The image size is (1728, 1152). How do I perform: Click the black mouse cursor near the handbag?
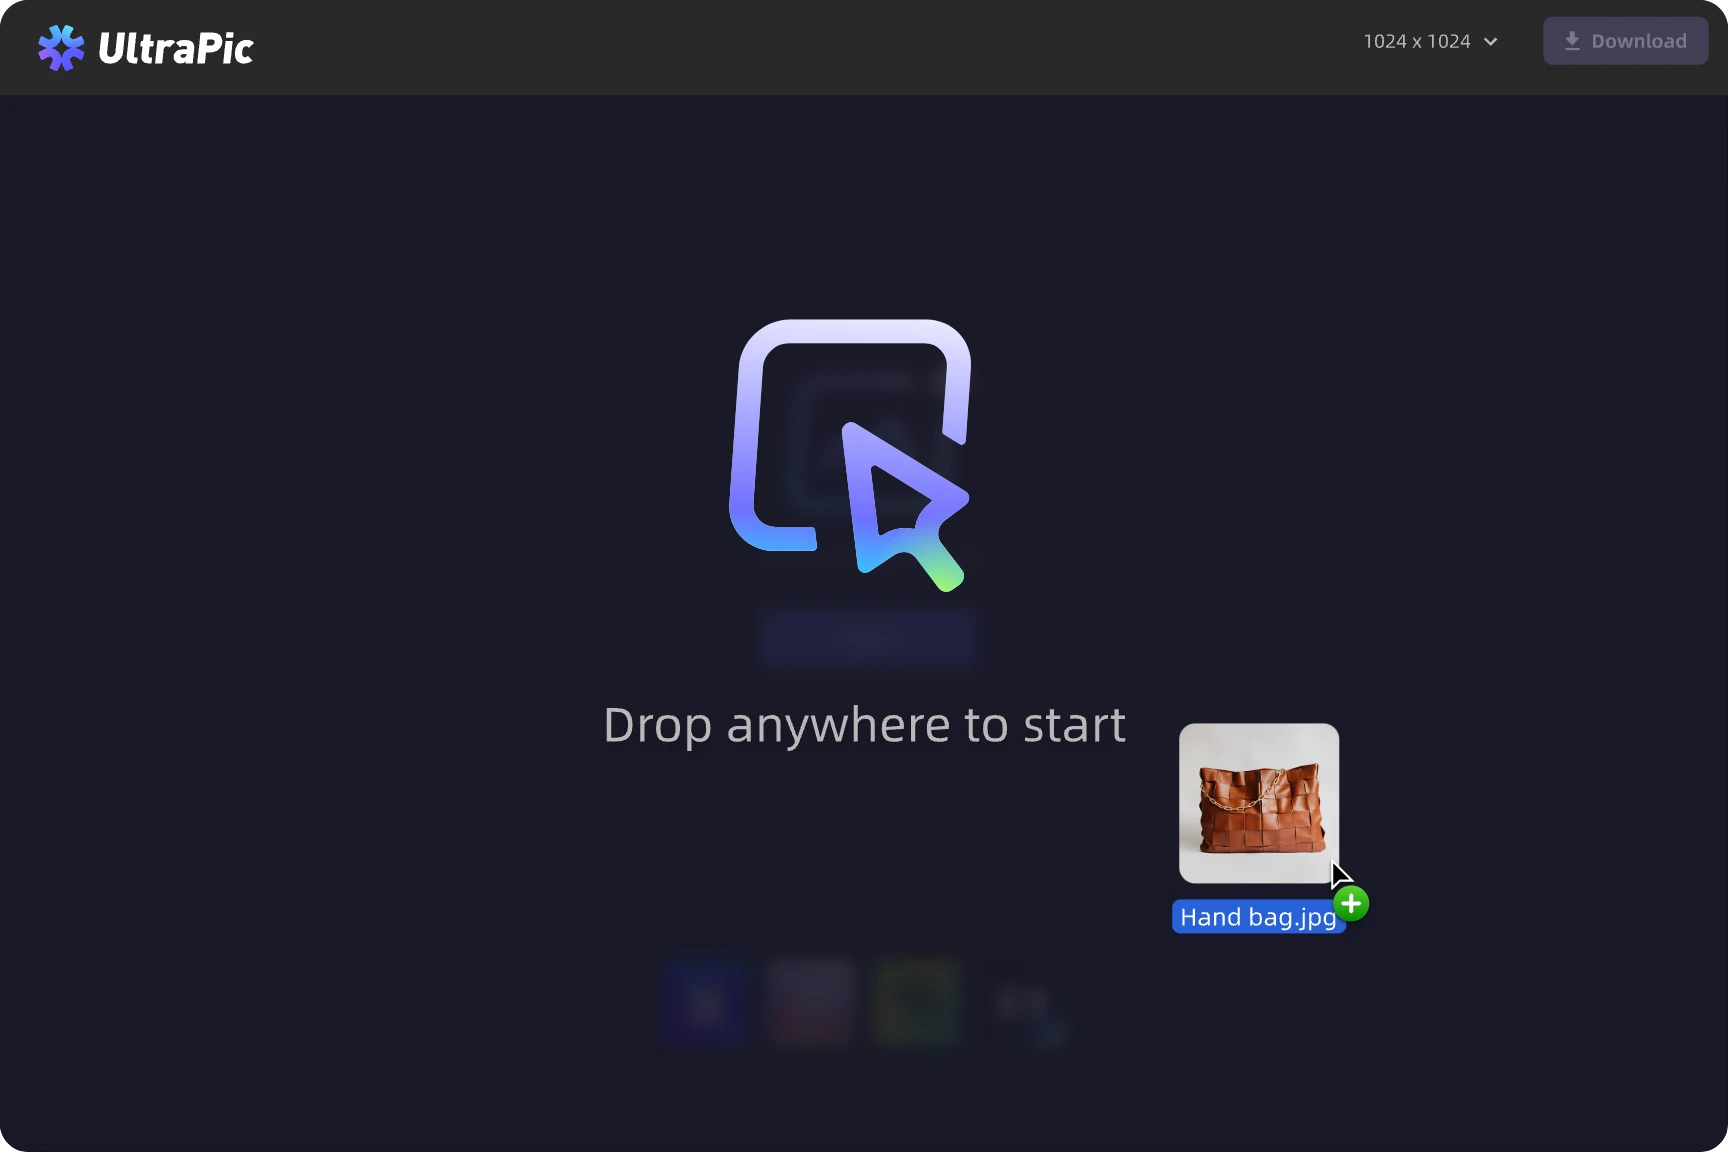pyautogui.click(x=1339, y=874)
